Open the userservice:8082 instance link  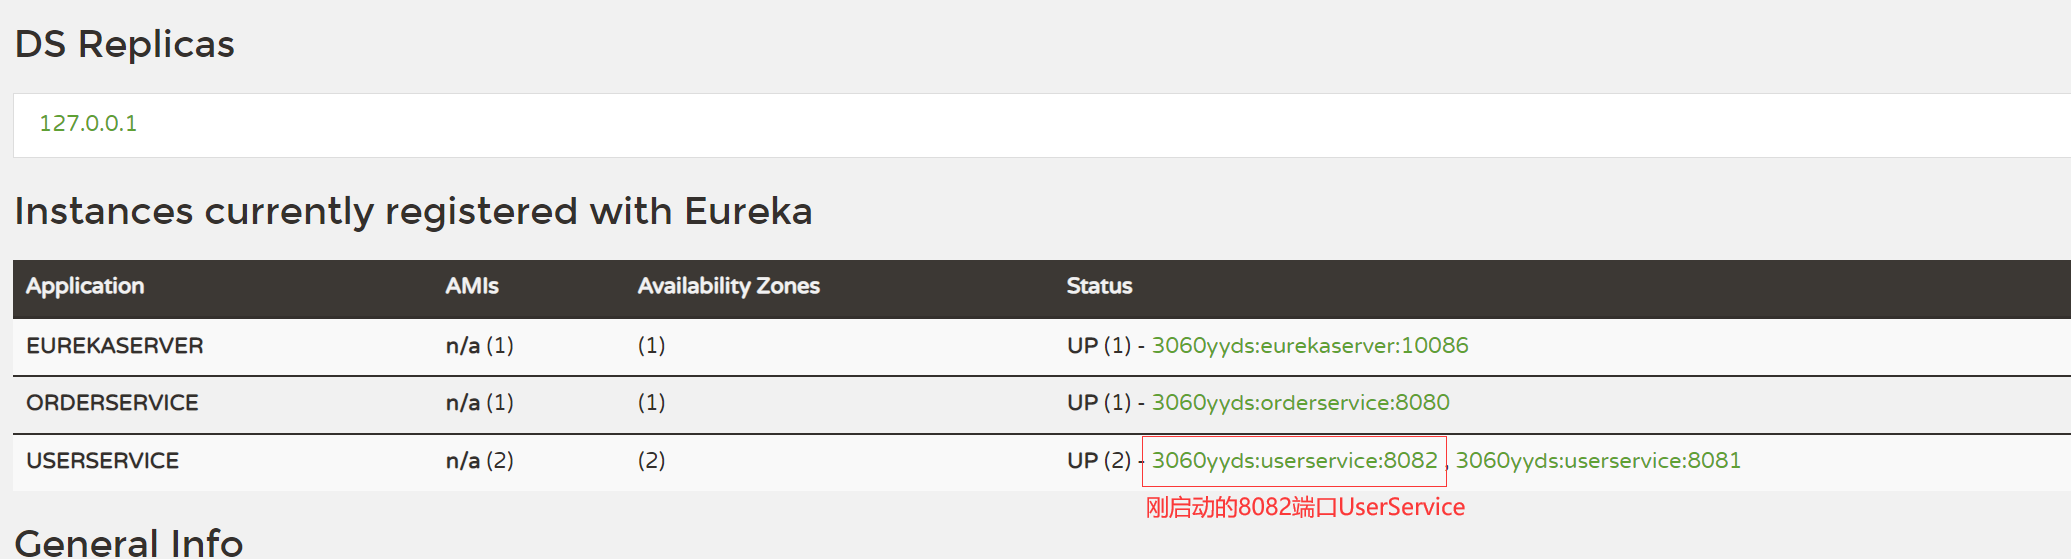[1294, 460]
